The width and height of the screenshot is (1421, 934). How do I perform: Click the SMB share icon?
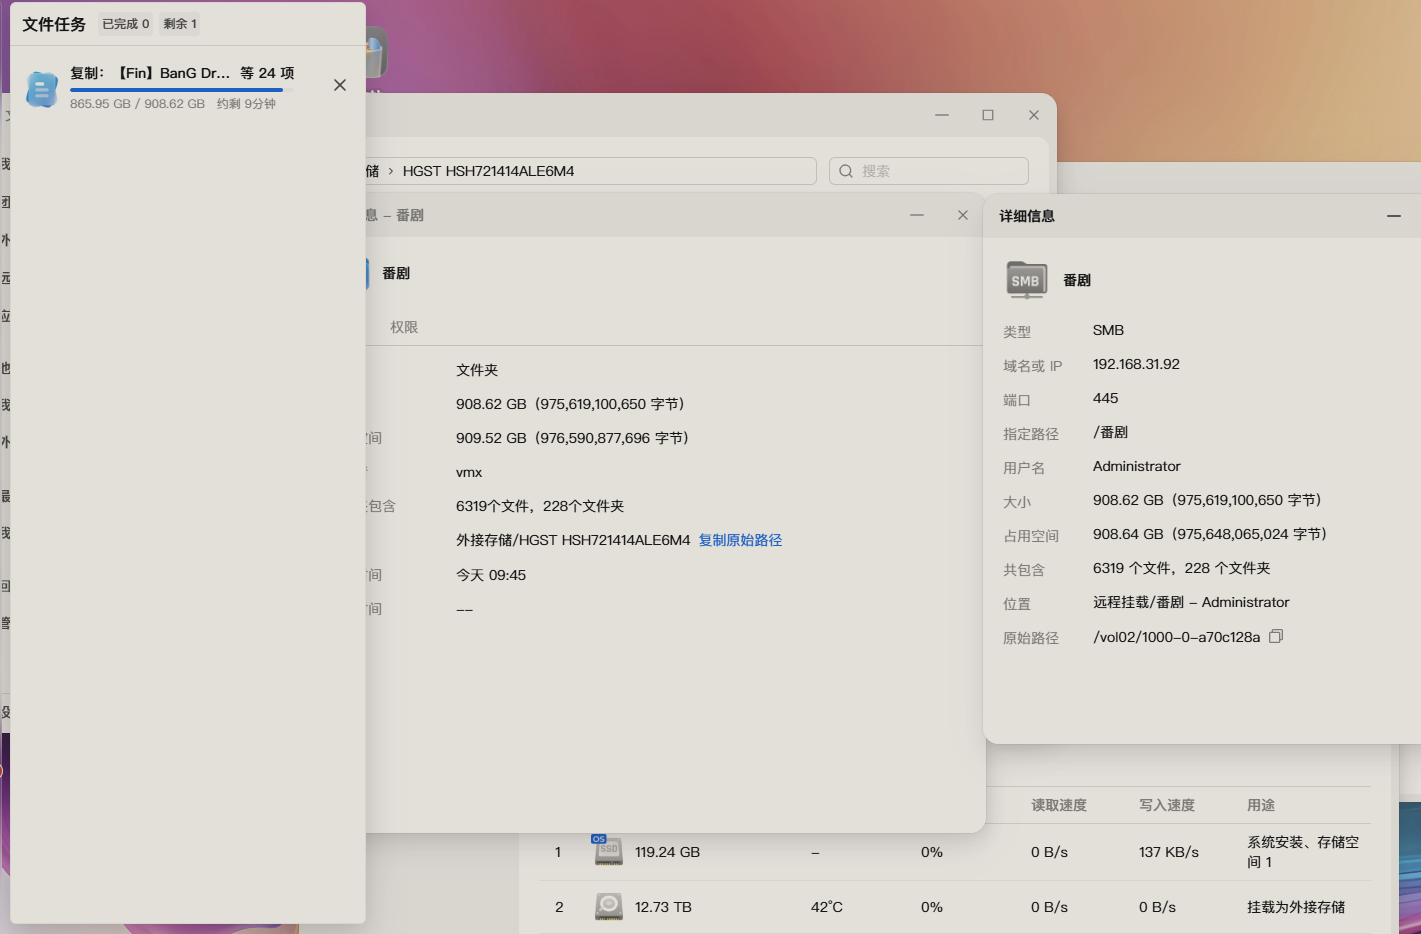(x=1026, y=280)
